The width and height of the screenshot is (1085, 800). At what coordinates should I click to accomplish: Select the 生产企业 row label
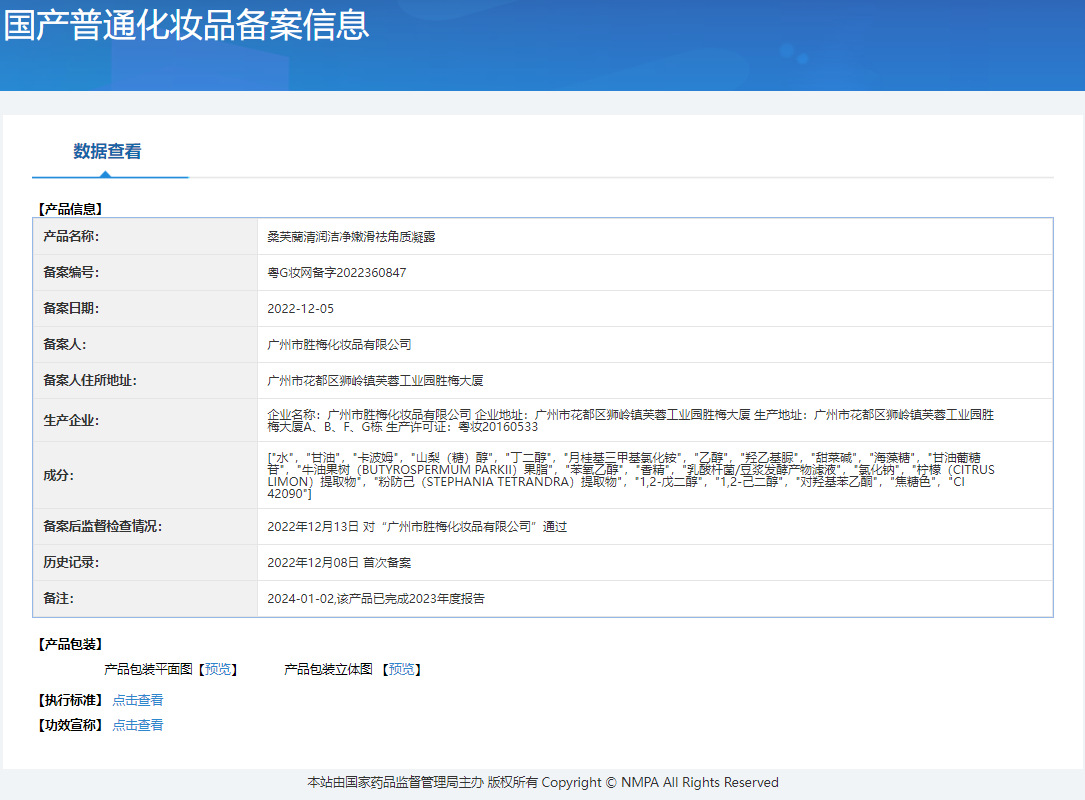pos(71,420)
